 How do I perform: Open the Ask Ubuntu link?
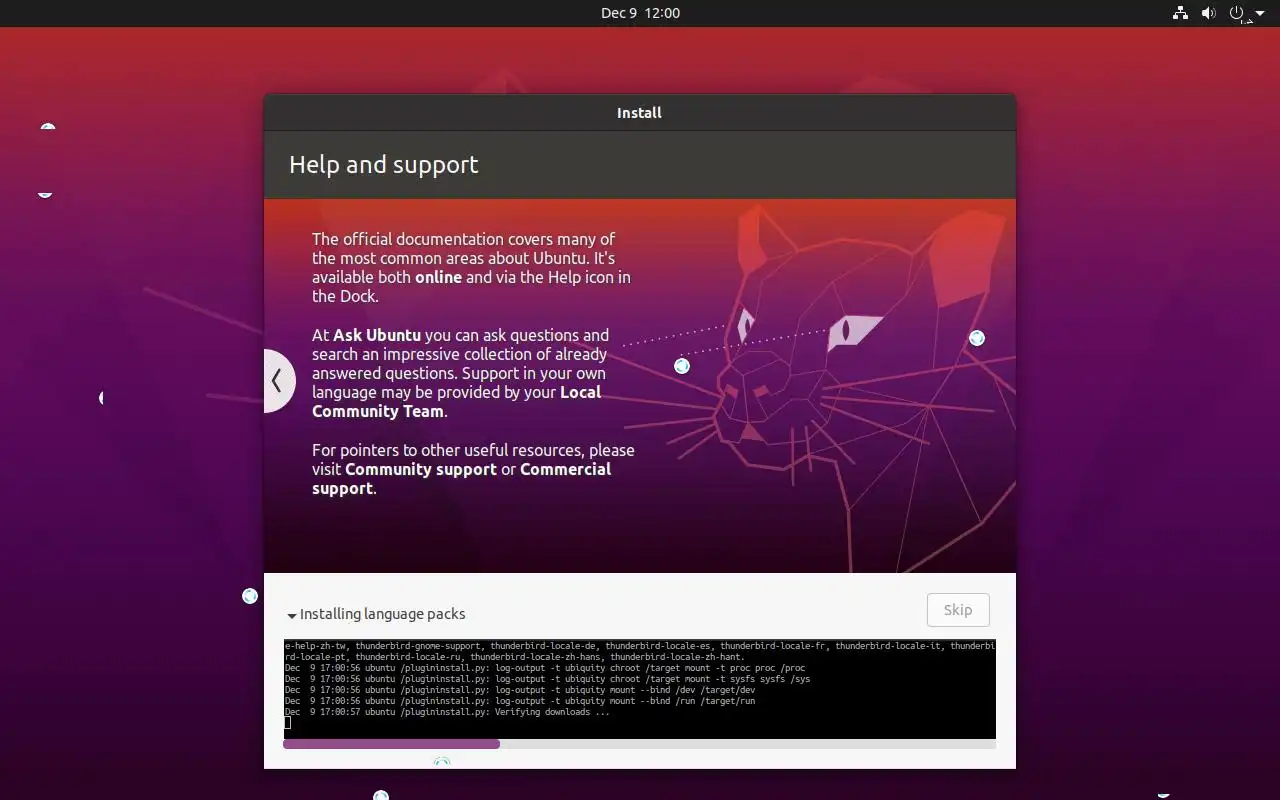pos(377,335)
